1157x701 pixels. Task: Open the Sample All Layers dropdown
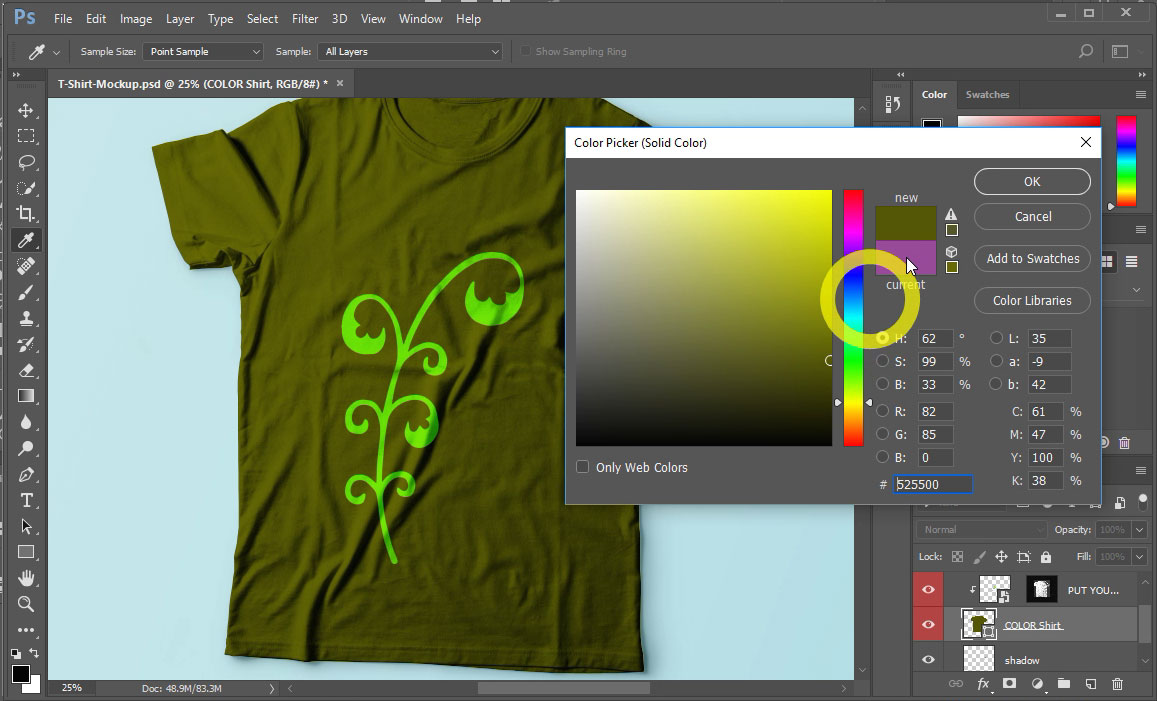(410, 52)
